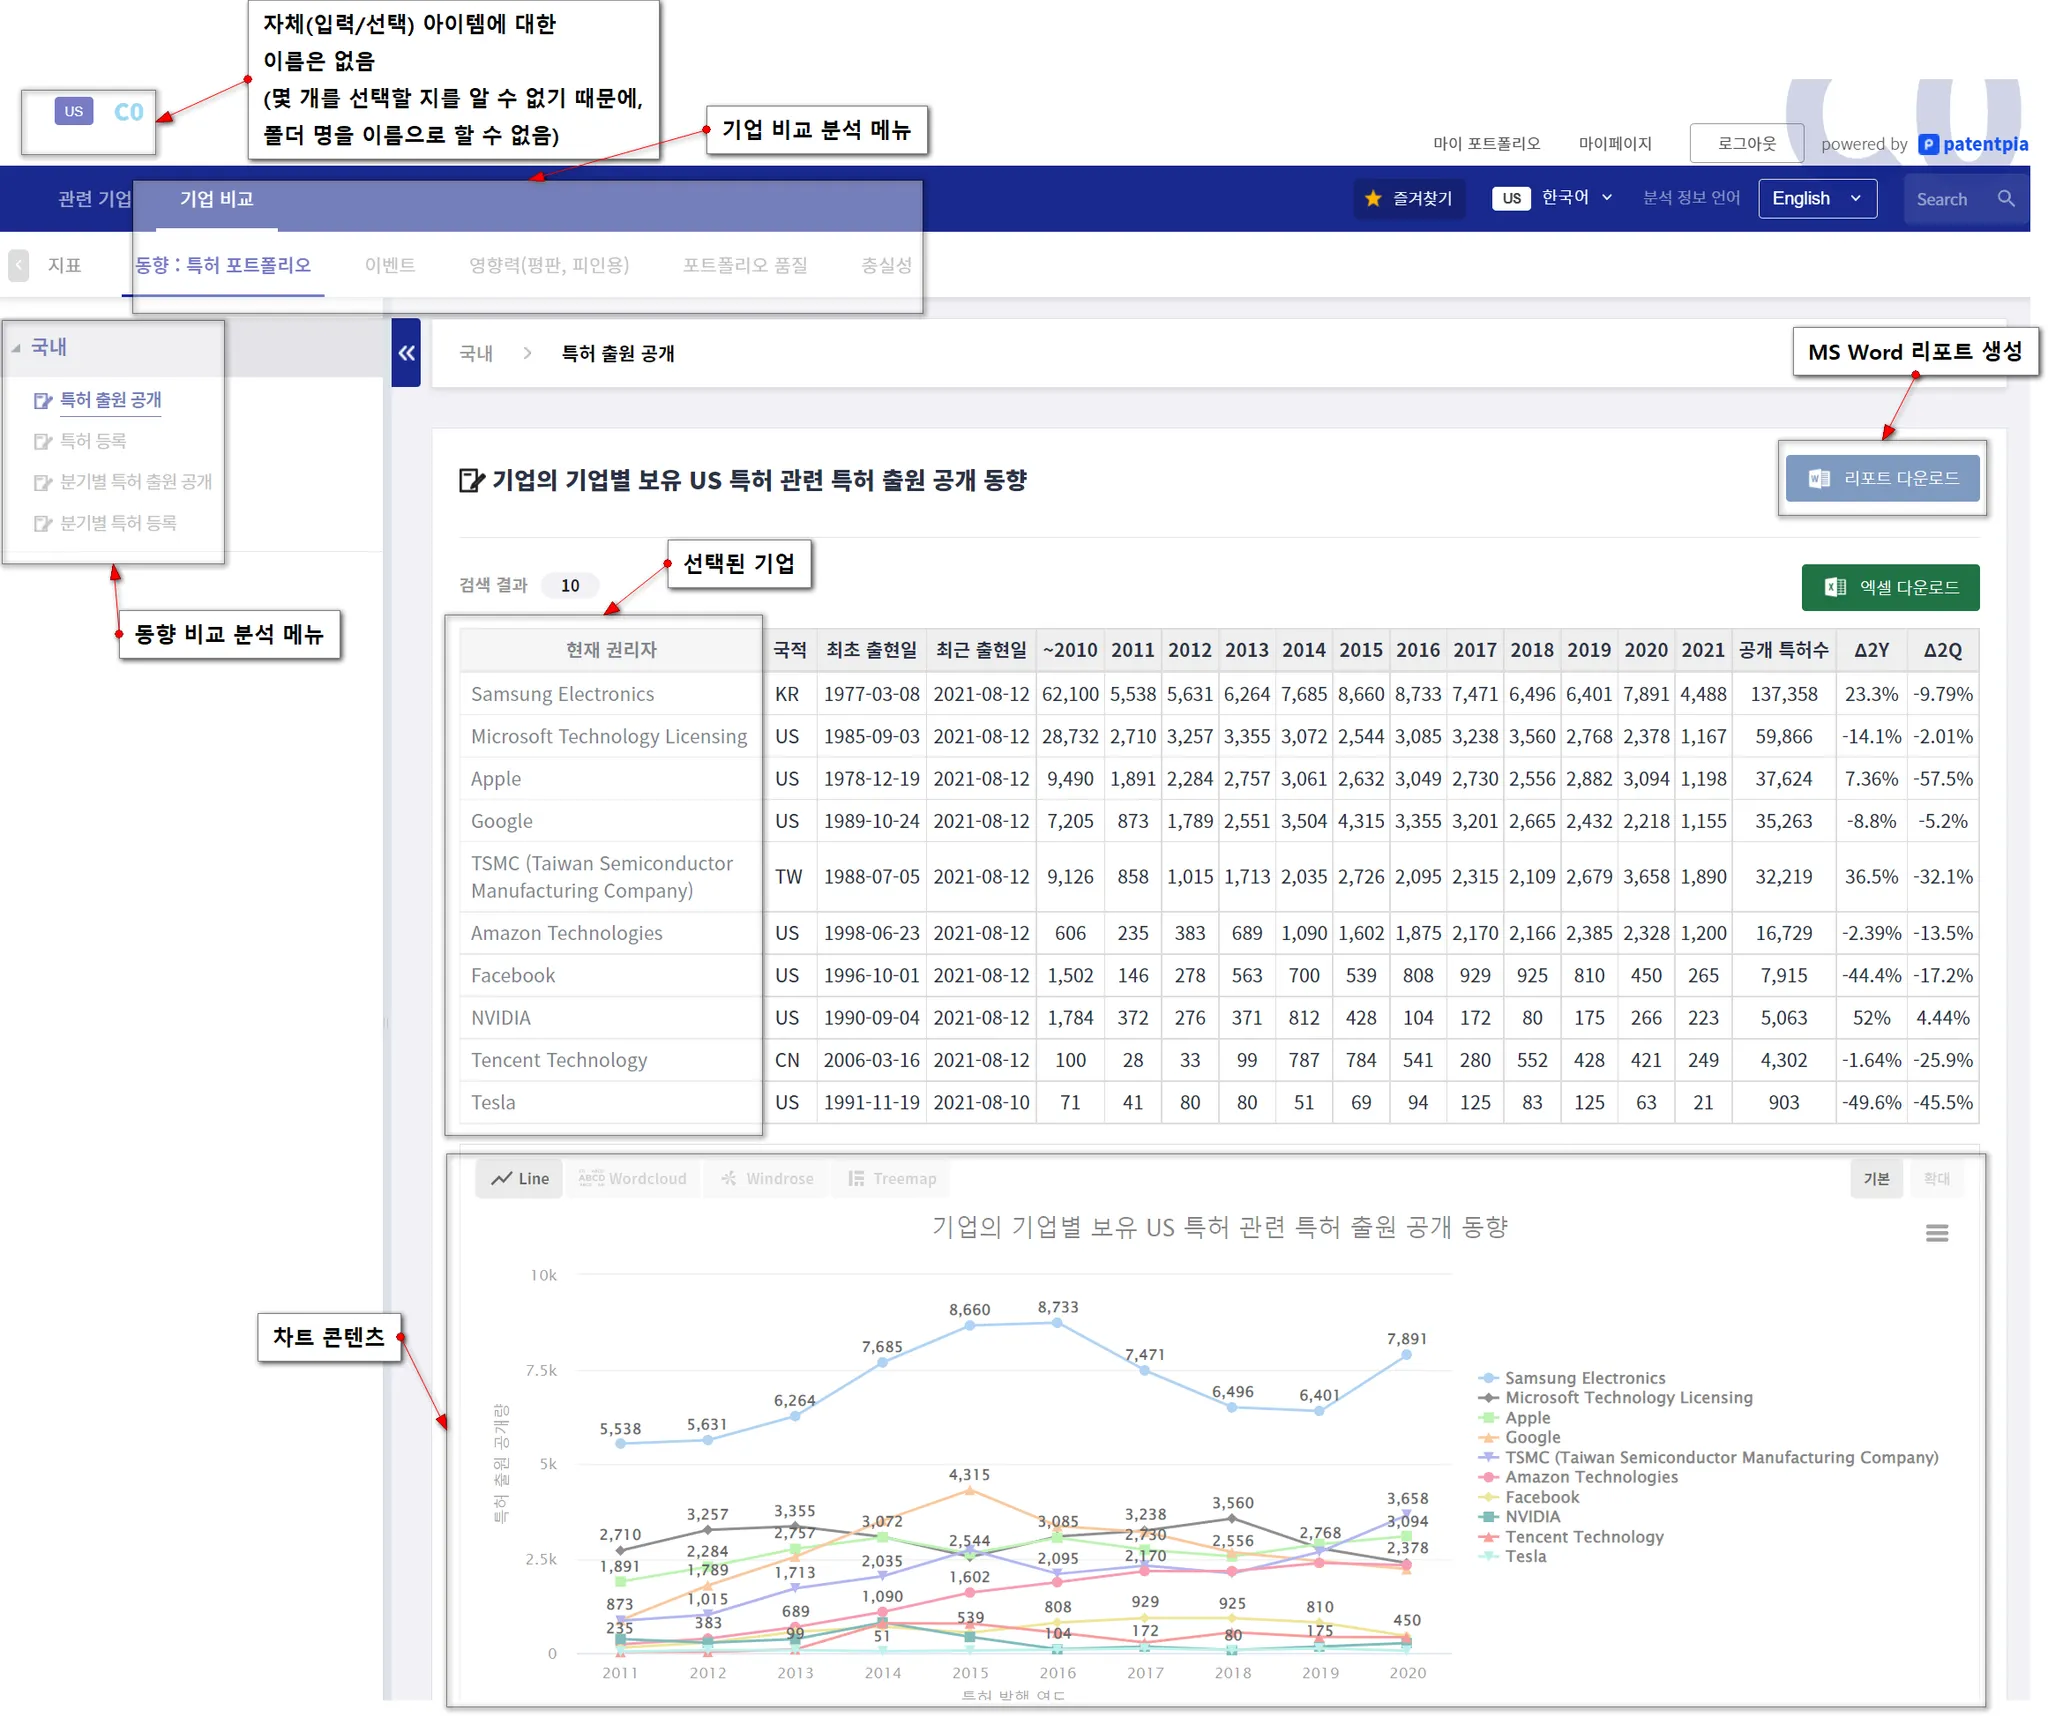Click the 리포트 다운로드 Word report button
The width and height of the screenshot is (2048, 1716).
(1882, 479)
